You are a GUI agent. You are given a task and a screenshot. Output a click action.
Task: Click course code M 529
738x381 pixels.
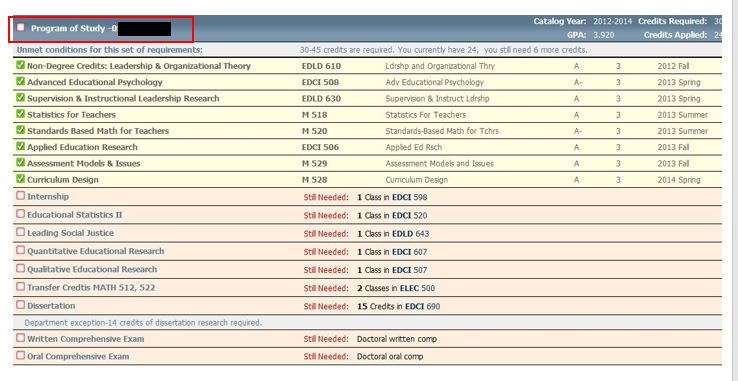coord(314,163)
